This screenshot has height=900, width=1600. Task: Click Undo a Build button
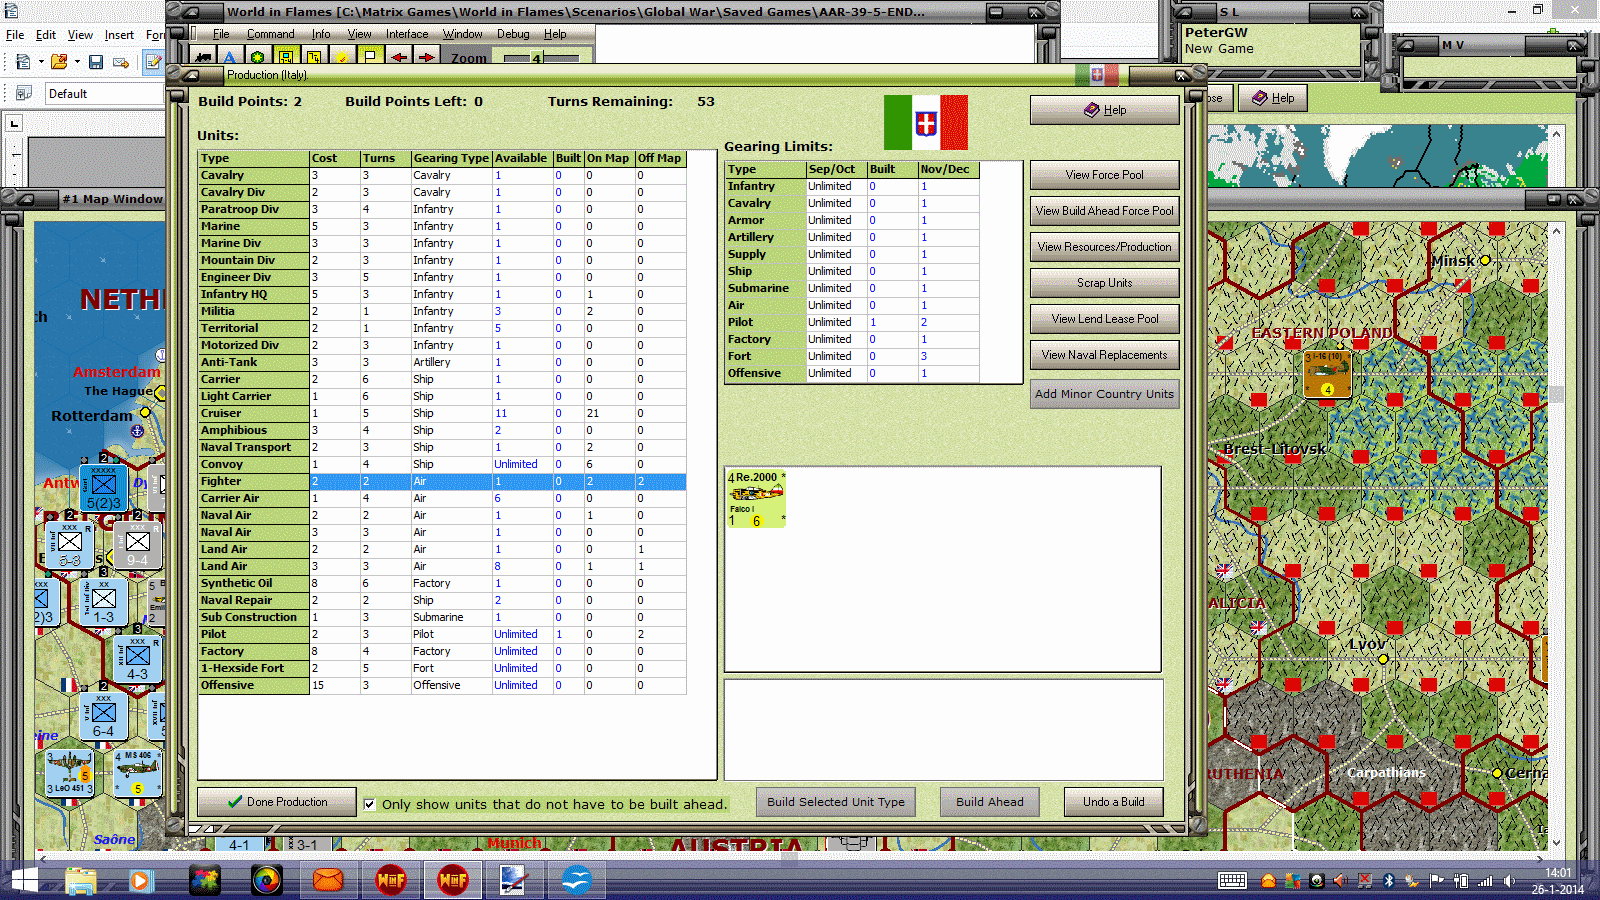[x=1113, y=802]
